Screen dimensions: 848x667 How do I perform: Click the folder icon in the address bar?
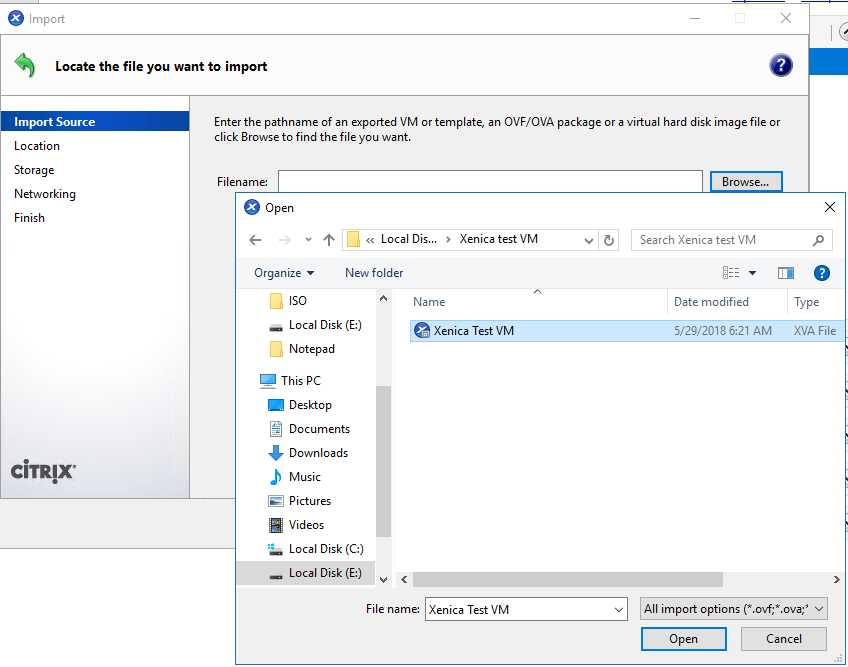click(353, 239)
